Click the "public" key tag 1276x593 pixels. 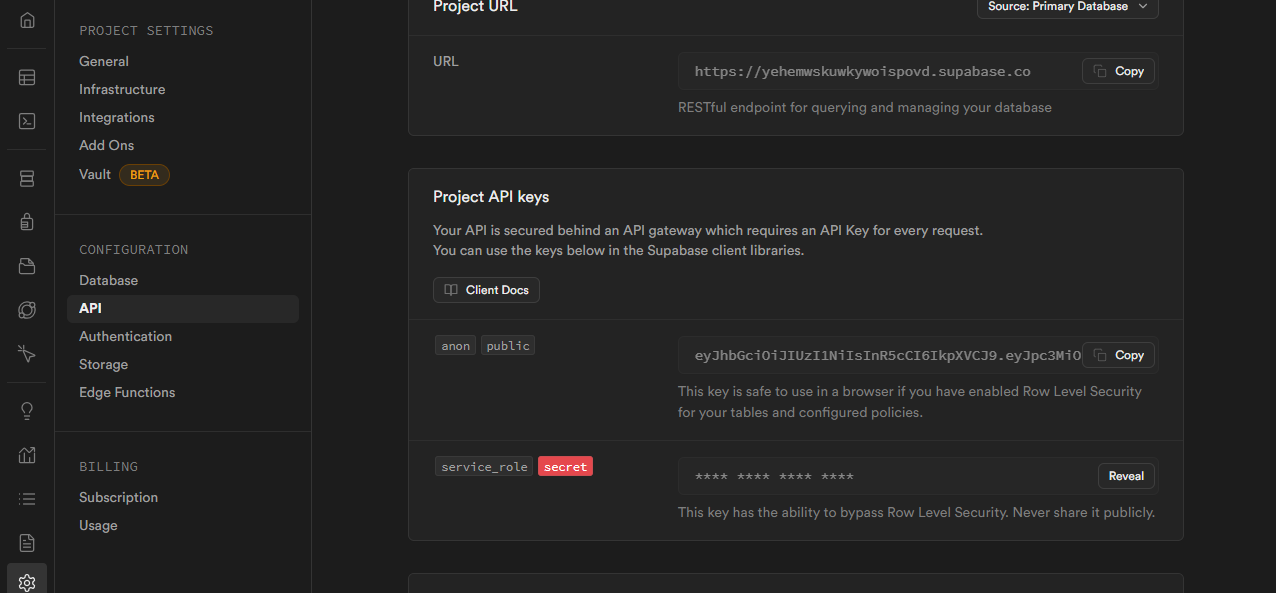coord(508,346)
